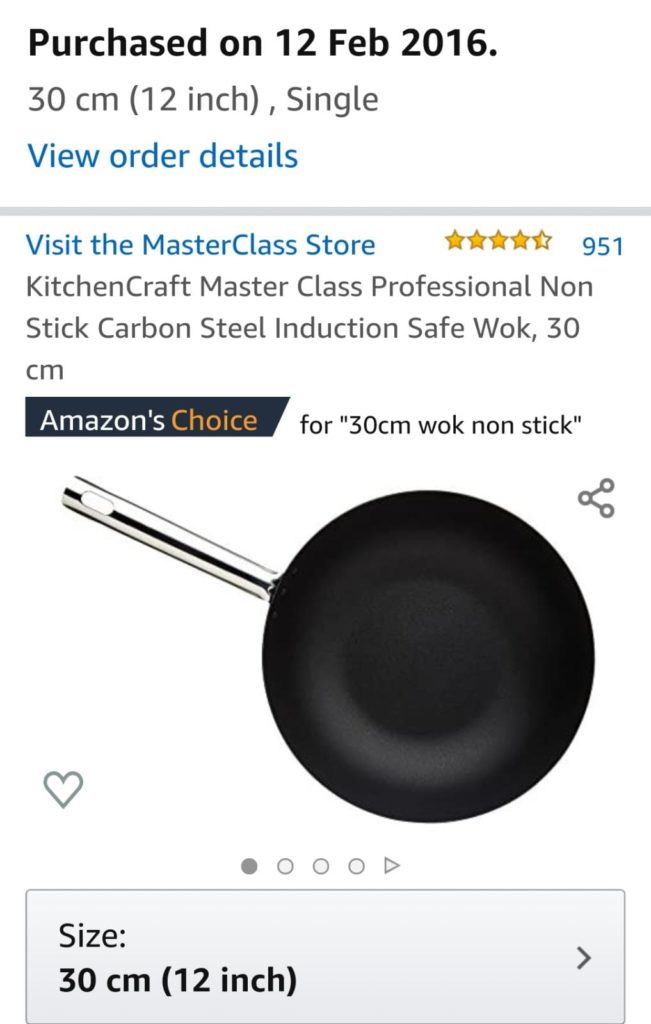Open the Size 30 cm option box

325,956
